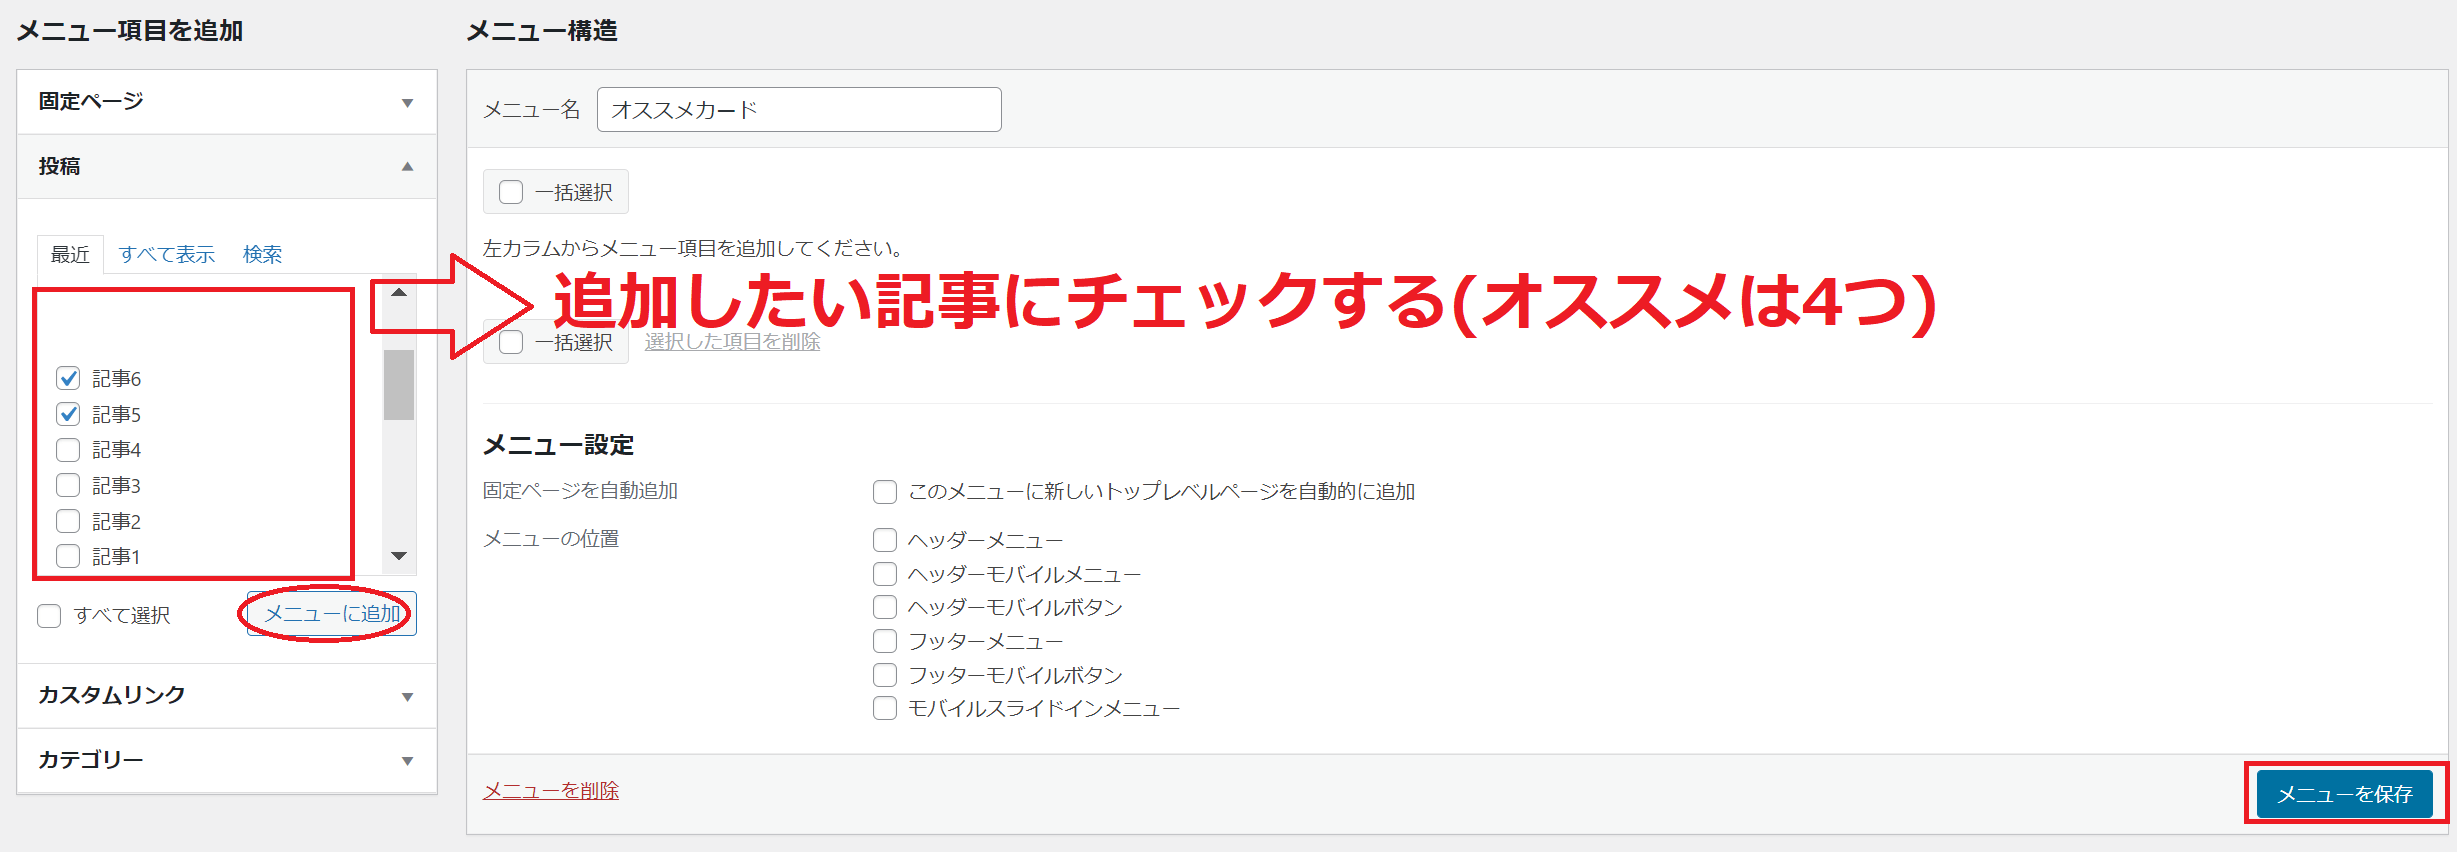Click the 選択した項目を削除 link
Viewport: 2457px width, 852px height.
point(732,342)
